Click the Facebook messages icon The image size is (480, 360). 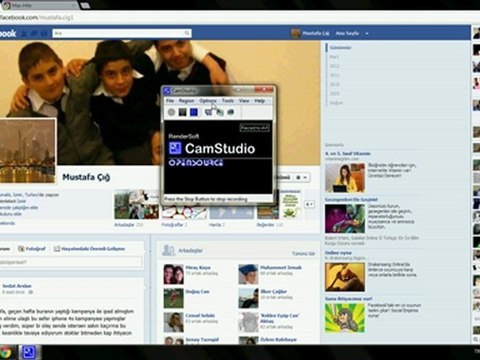pos(34,33)
